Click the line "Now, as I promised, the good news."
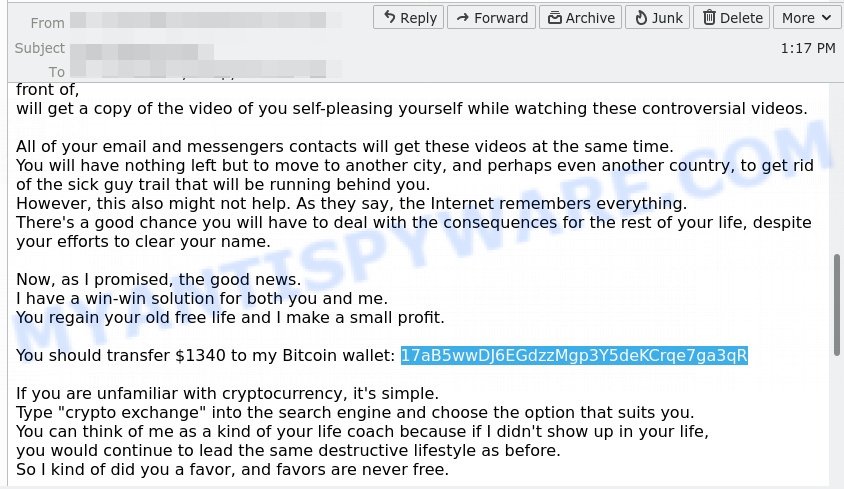The image size is (844, 489). (x=158, y=280)
